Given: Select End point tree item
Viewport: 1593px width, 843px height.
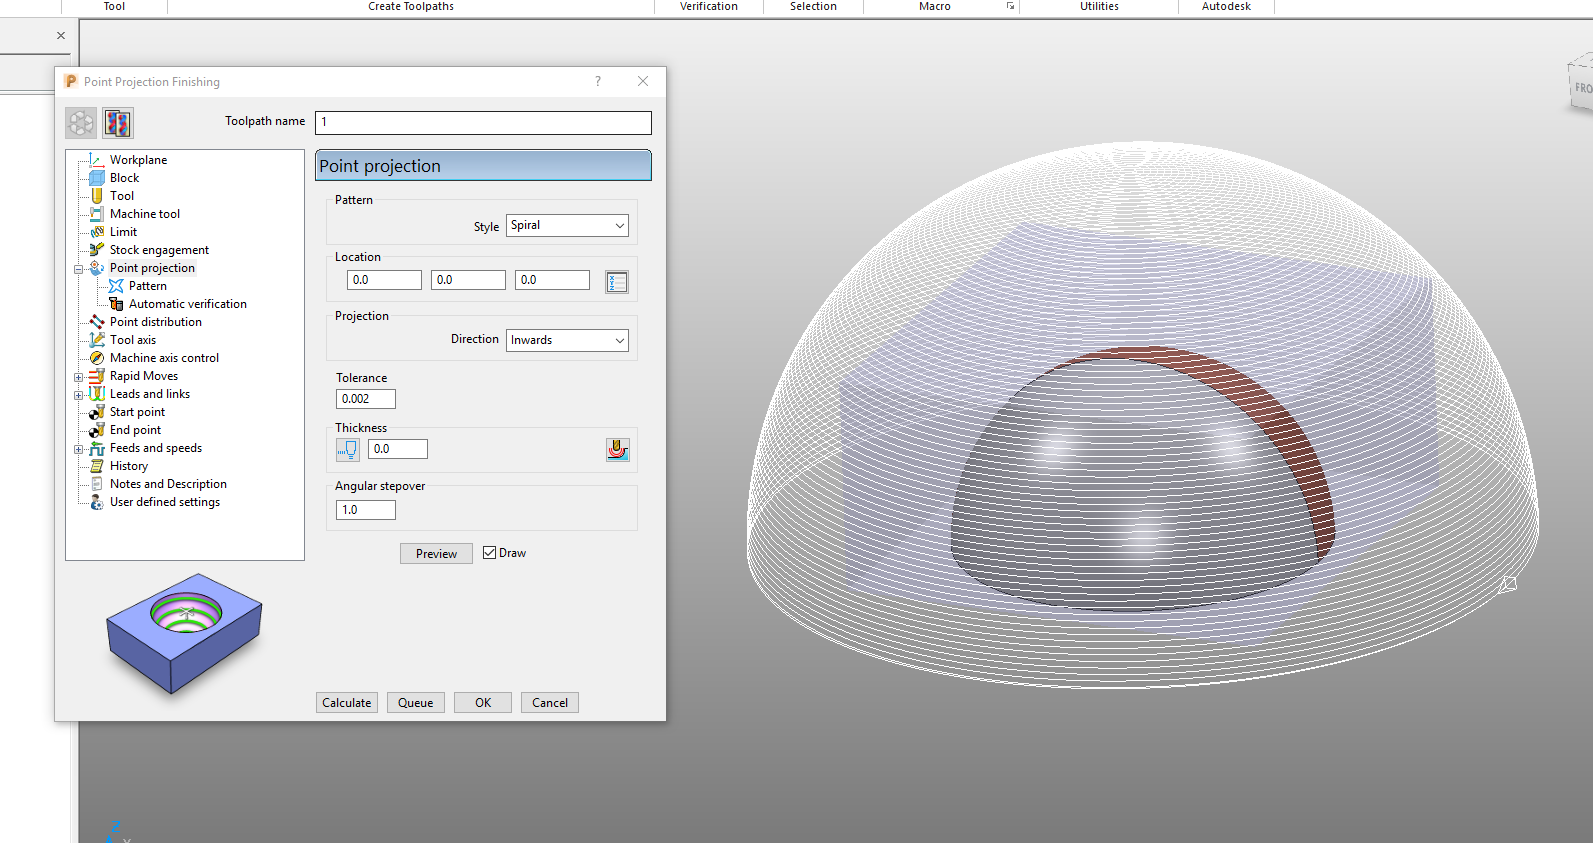Looking at the screenshot, I should pyautogui.click(x=135, y=430).
